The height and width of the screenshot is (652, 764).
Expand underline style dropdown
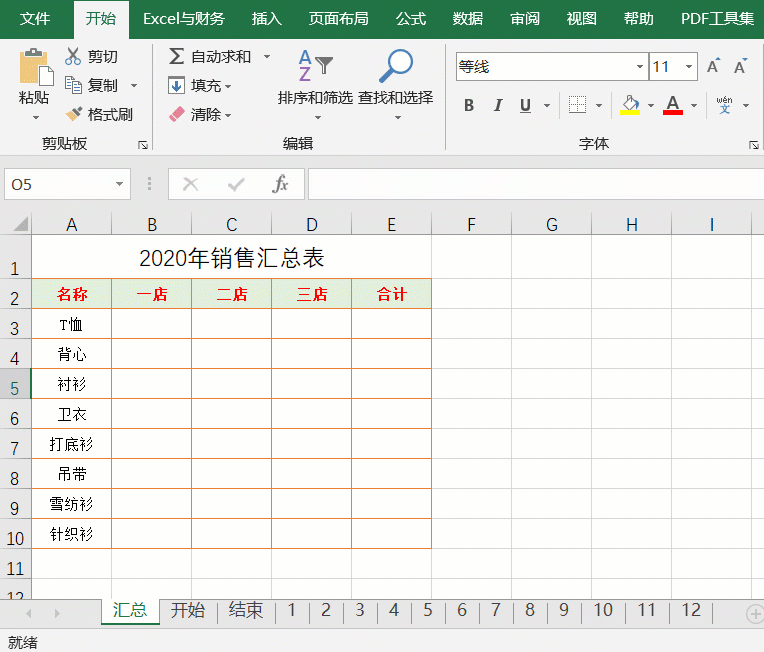547,105
